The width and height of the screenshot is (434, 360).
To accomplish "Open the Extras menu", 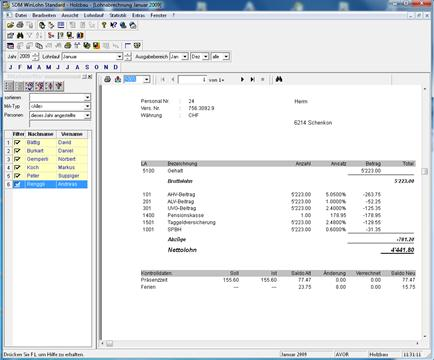I will [x=138, y=15].
